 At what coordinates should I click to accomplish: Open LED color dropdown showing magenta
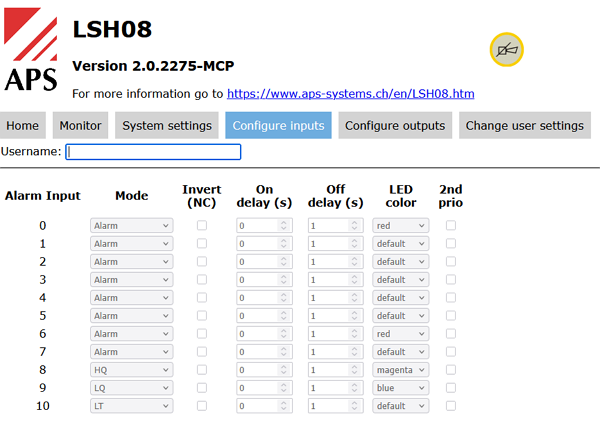coord(400,370)
